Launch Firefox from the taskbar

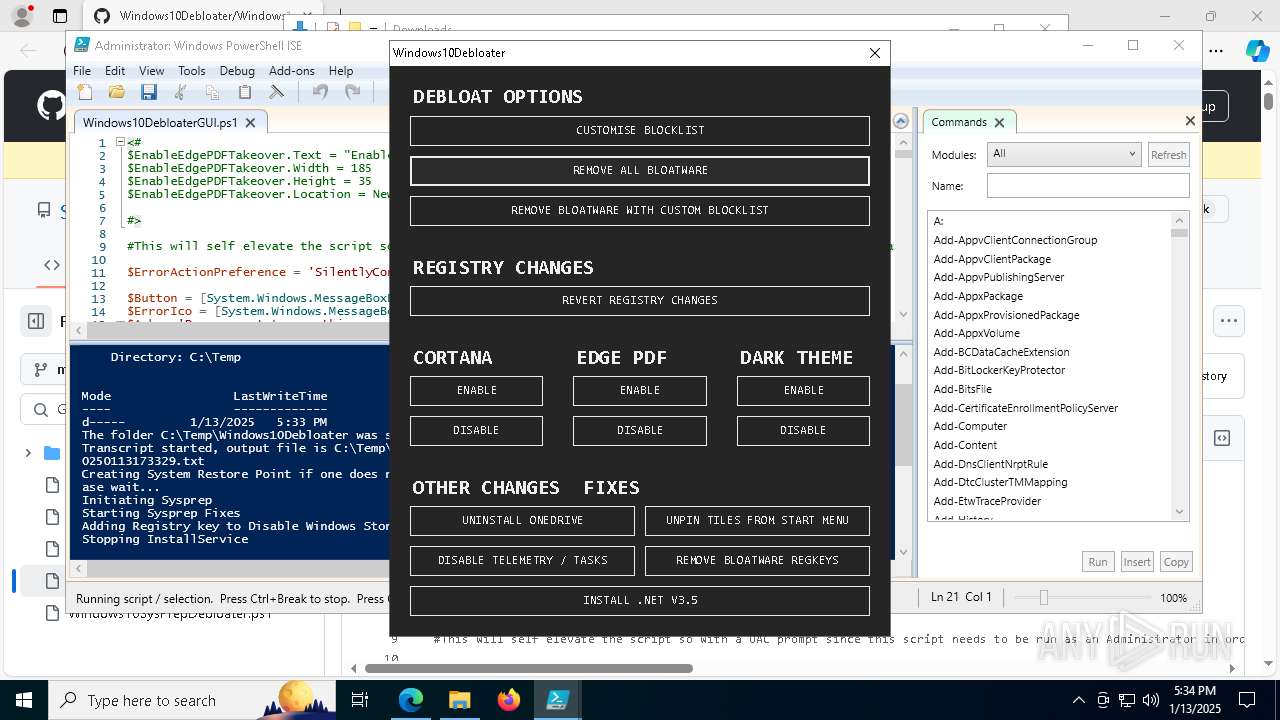pyautogui.click(x=508, y=700)
